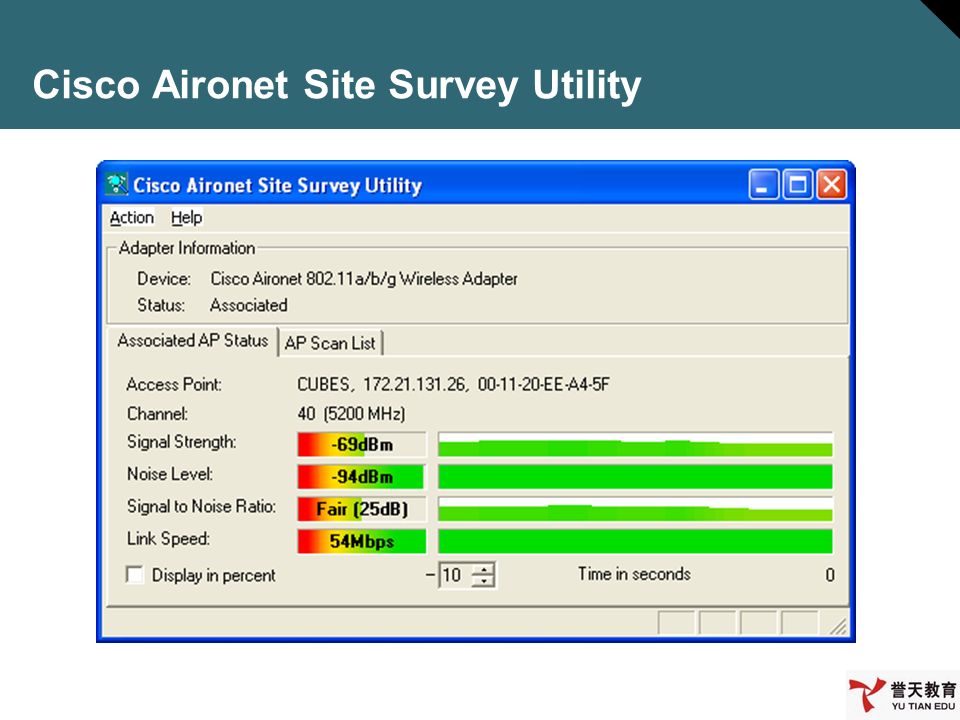Click the window resize grip corner
This screenshot has height=720, width=960.
point(838,625)
